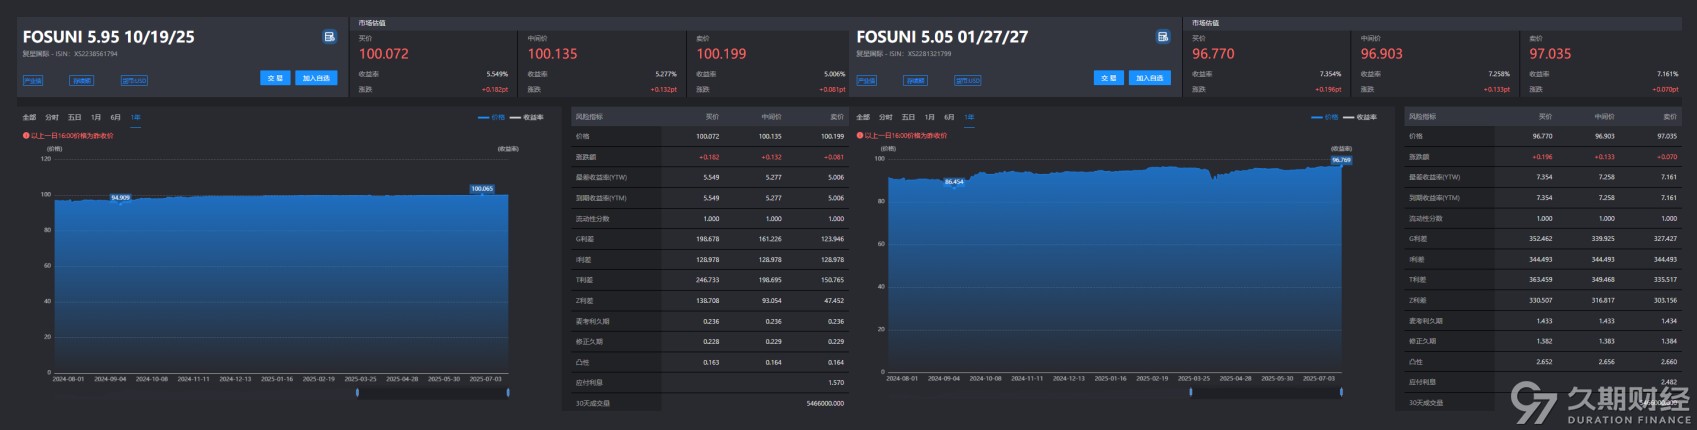Toggle 收益率 legend series in FOSUNI 5.05 chart
This screenshot has width=1697, height=430.
tap(1361, 117)
